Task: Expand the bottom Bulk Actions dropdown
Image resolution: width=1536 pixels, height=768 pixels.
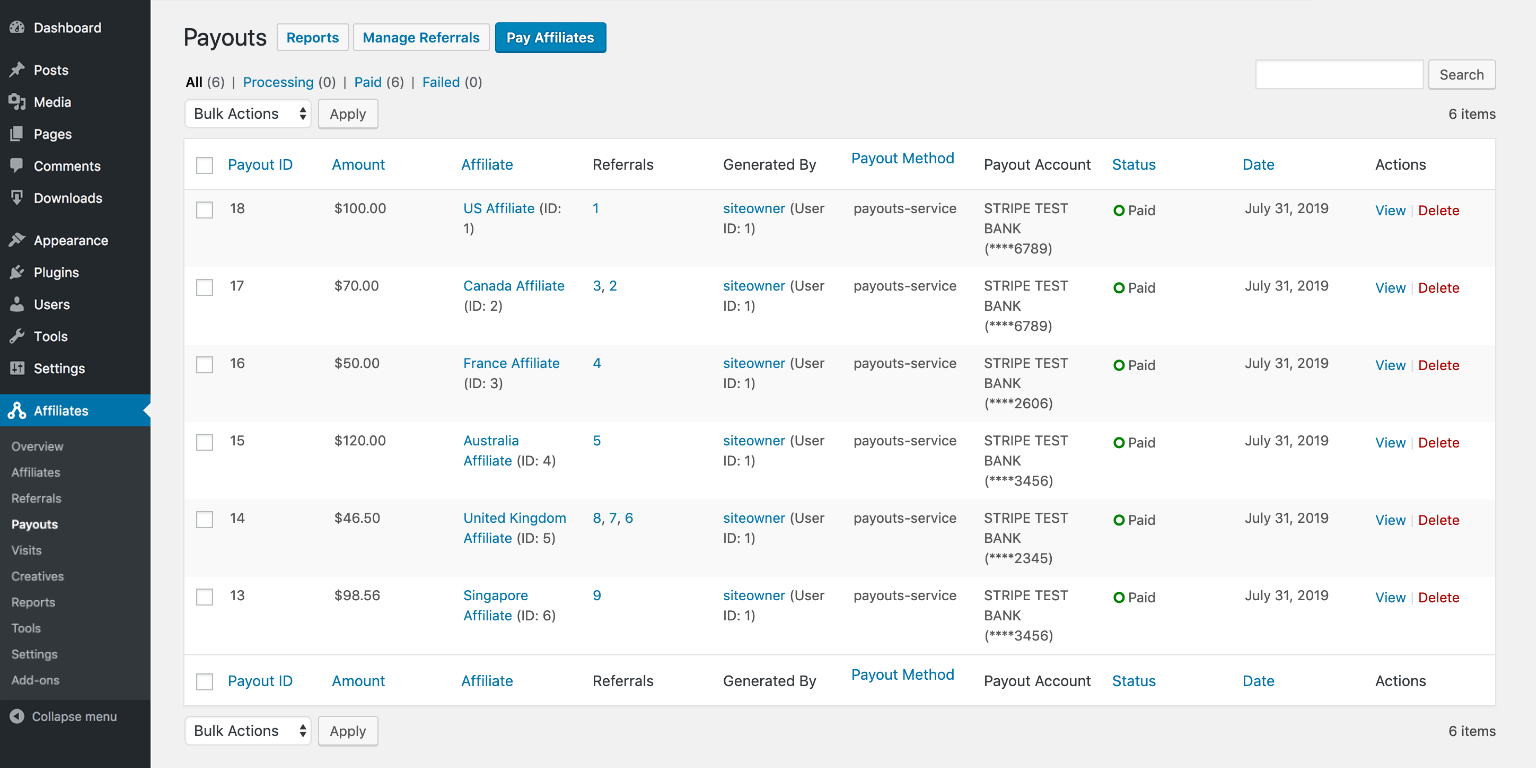Action: click(248, 731)
